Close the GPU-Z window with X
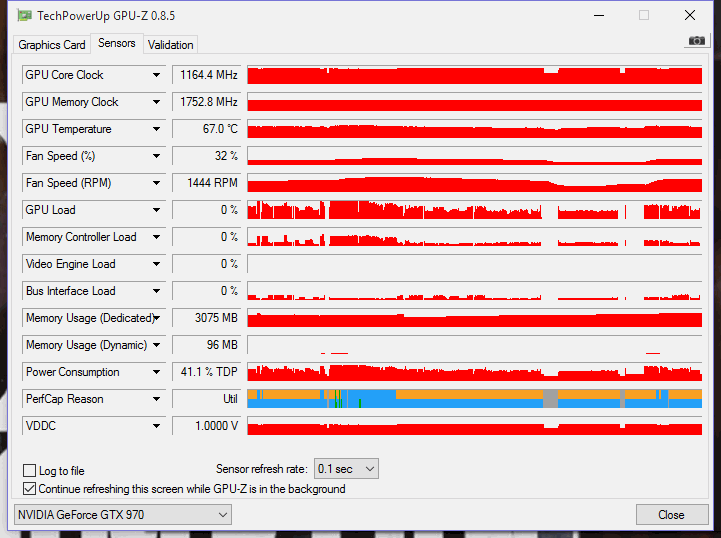The width and height of the screenshot is (721, 538). coord(690,16)
